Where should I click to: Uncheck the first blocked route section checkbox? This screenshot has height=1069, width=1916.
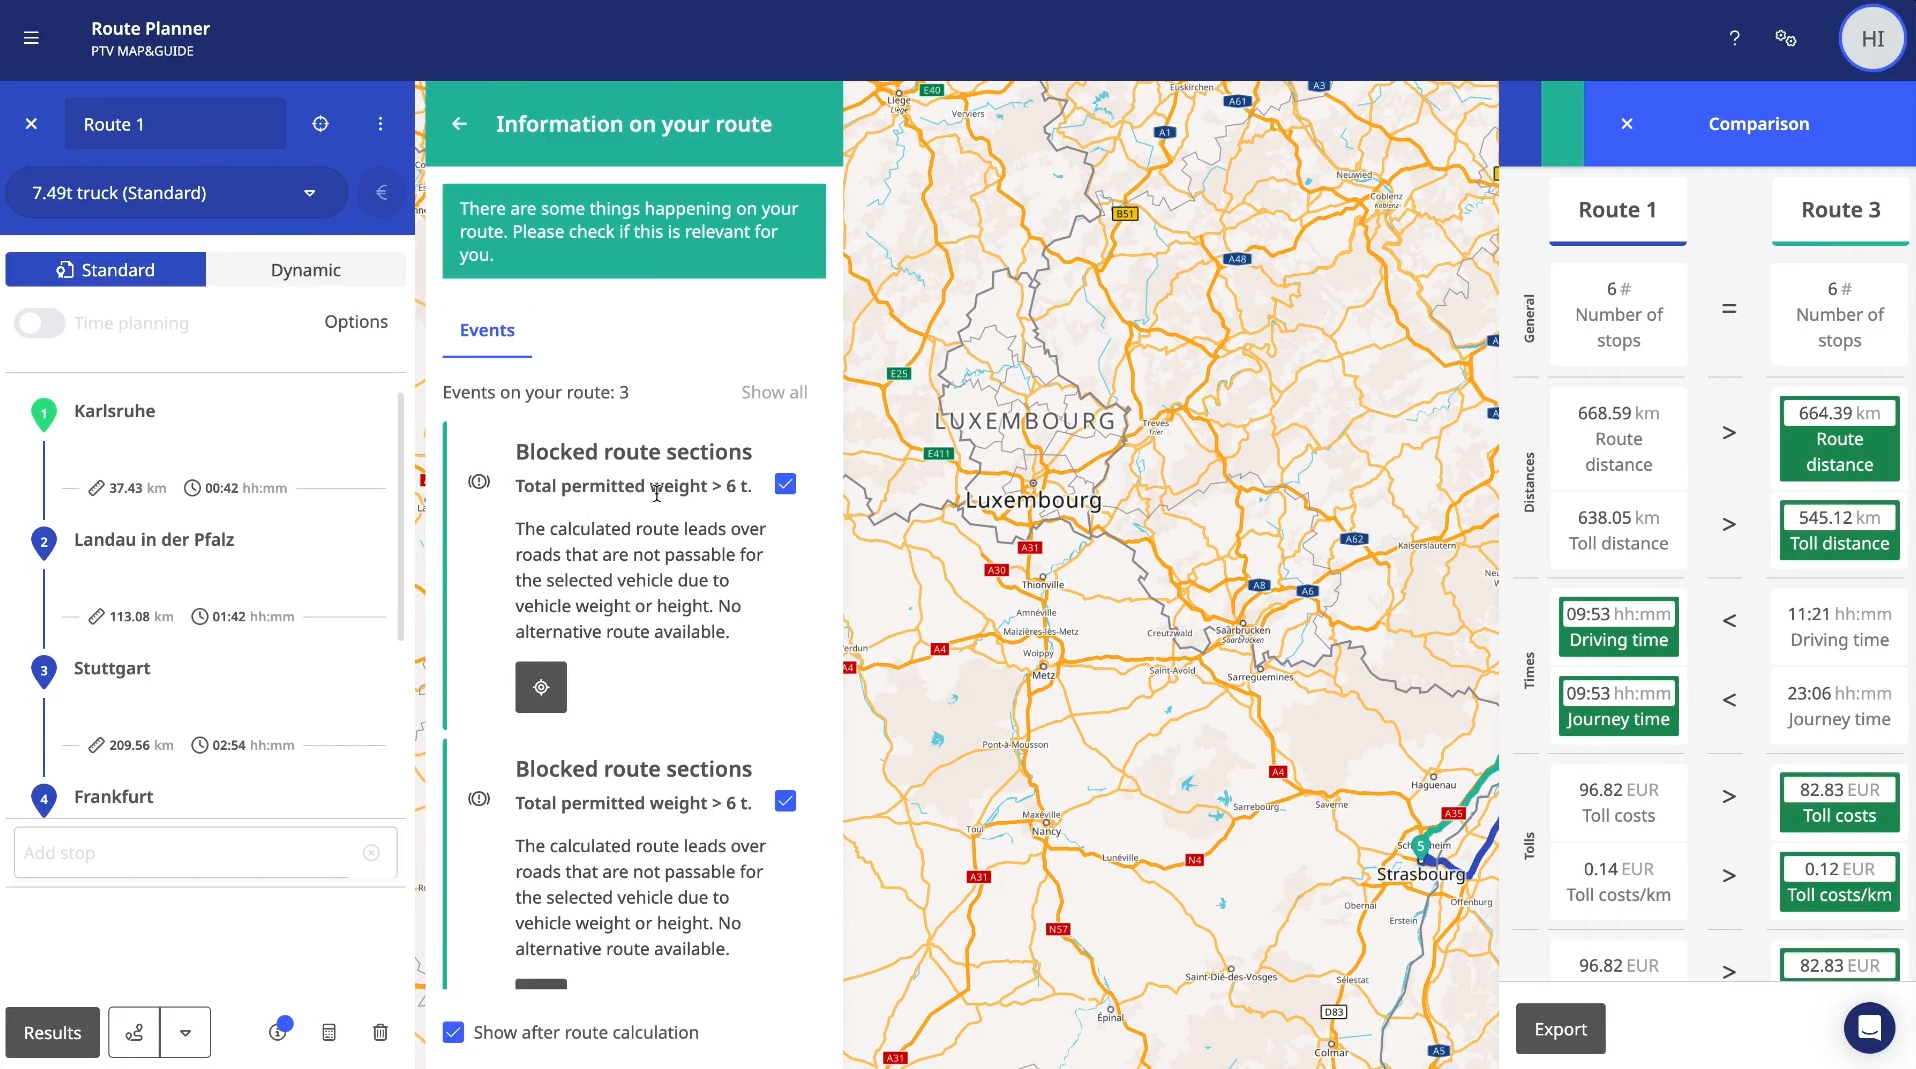[x=786, y=484]
